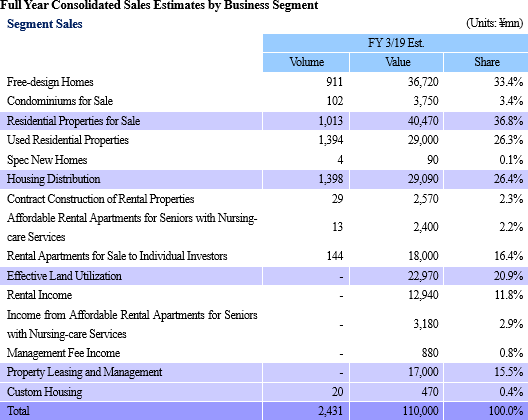Click the Property Leasing and Management row
Screen dimensions: 528x420
(x=264, y=372)
